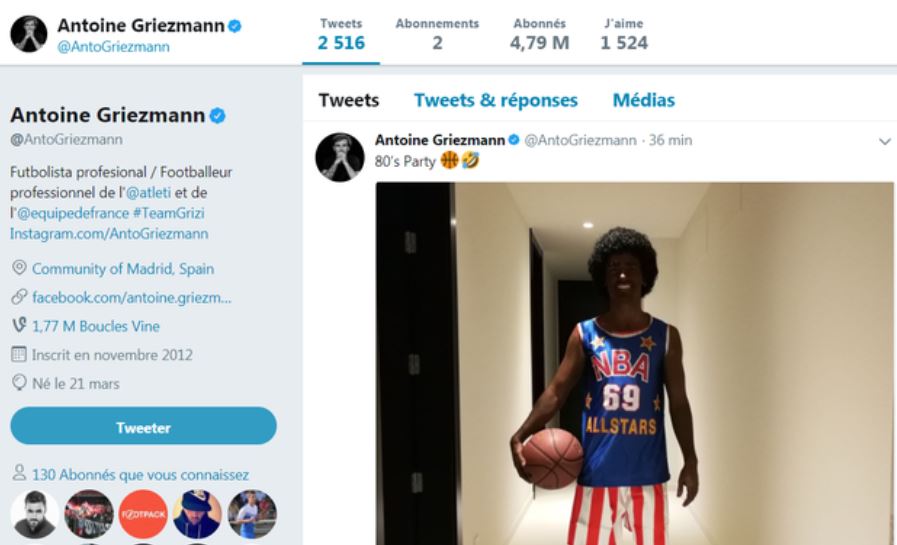Click the verified badge in the top header
Image resolution: width=897 pixels, height=545 pixels.
pos(234,26)
